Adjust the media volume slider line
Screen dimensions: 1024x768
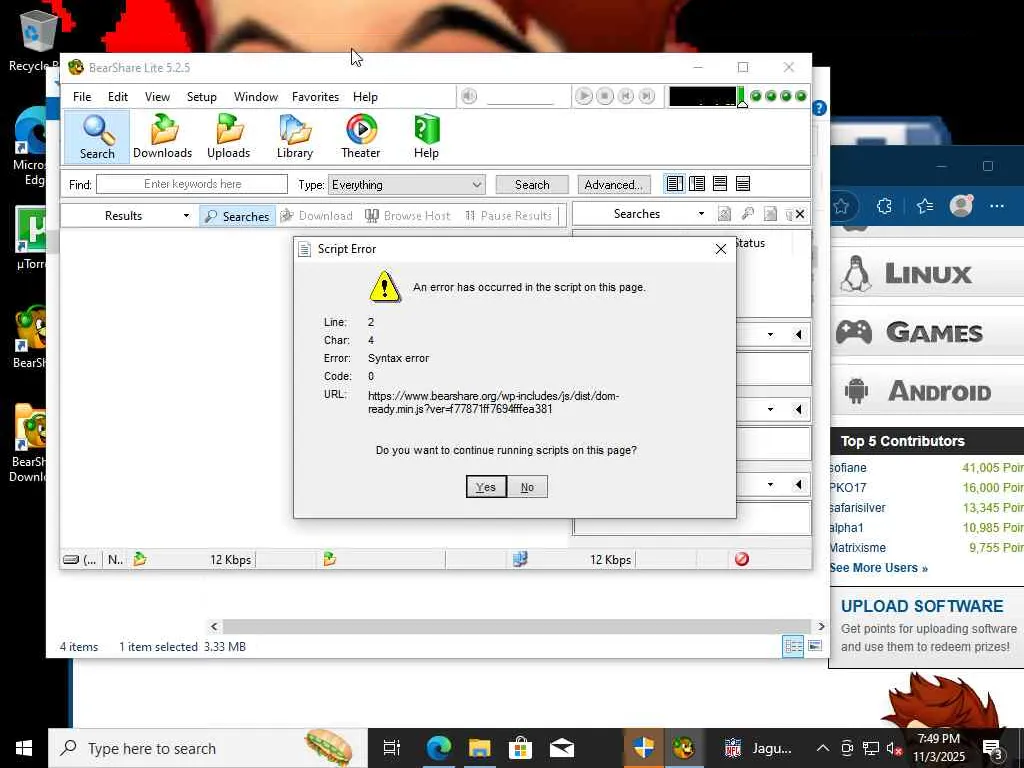[520, 103]
